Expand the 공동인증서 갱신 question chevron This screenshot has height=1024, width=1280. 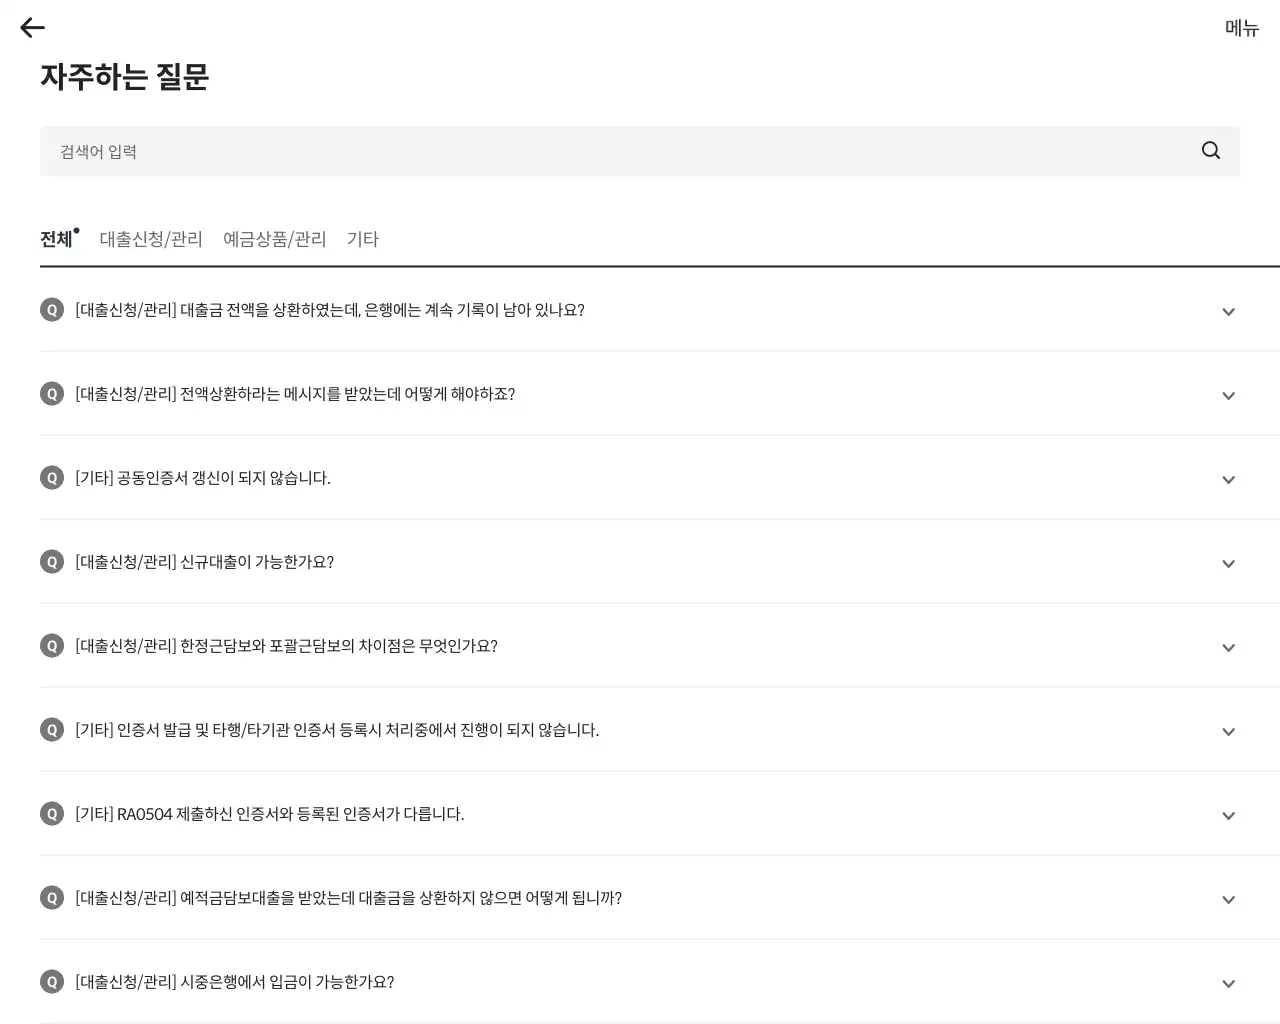pyautogui.click(x=1229, y=480)
